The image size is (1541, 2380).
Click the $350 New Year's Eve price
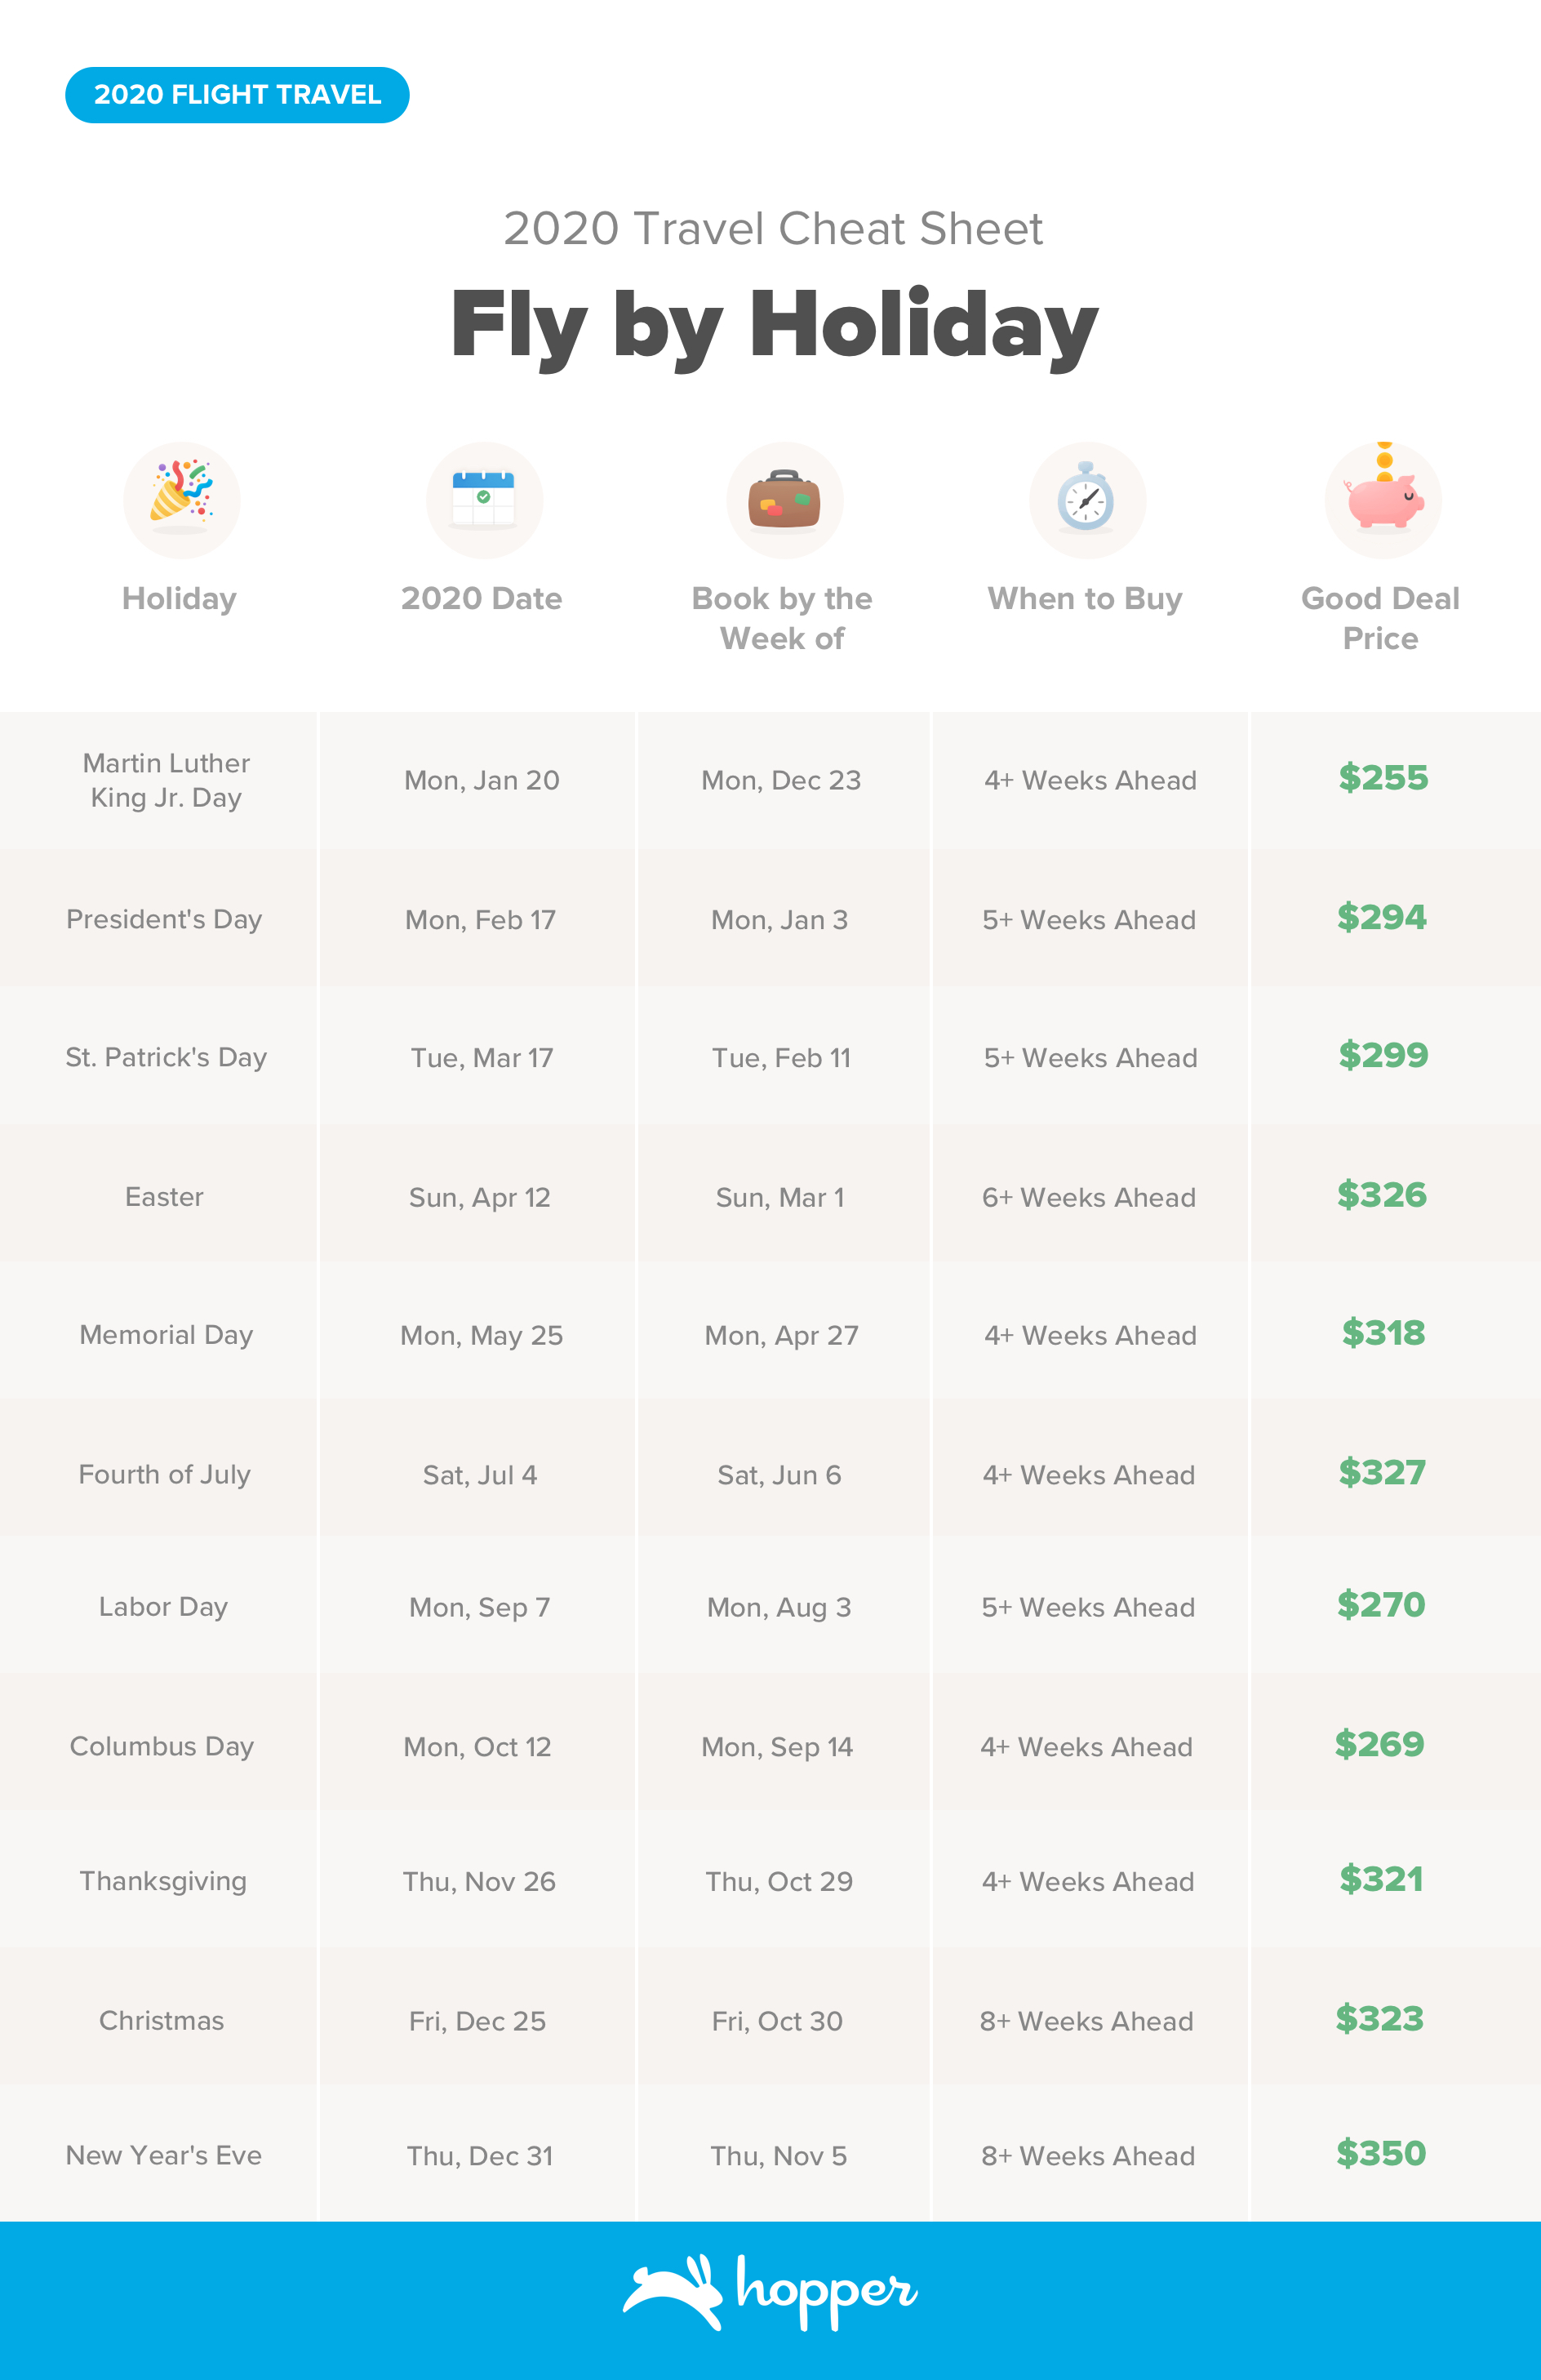(1381, 2153)
